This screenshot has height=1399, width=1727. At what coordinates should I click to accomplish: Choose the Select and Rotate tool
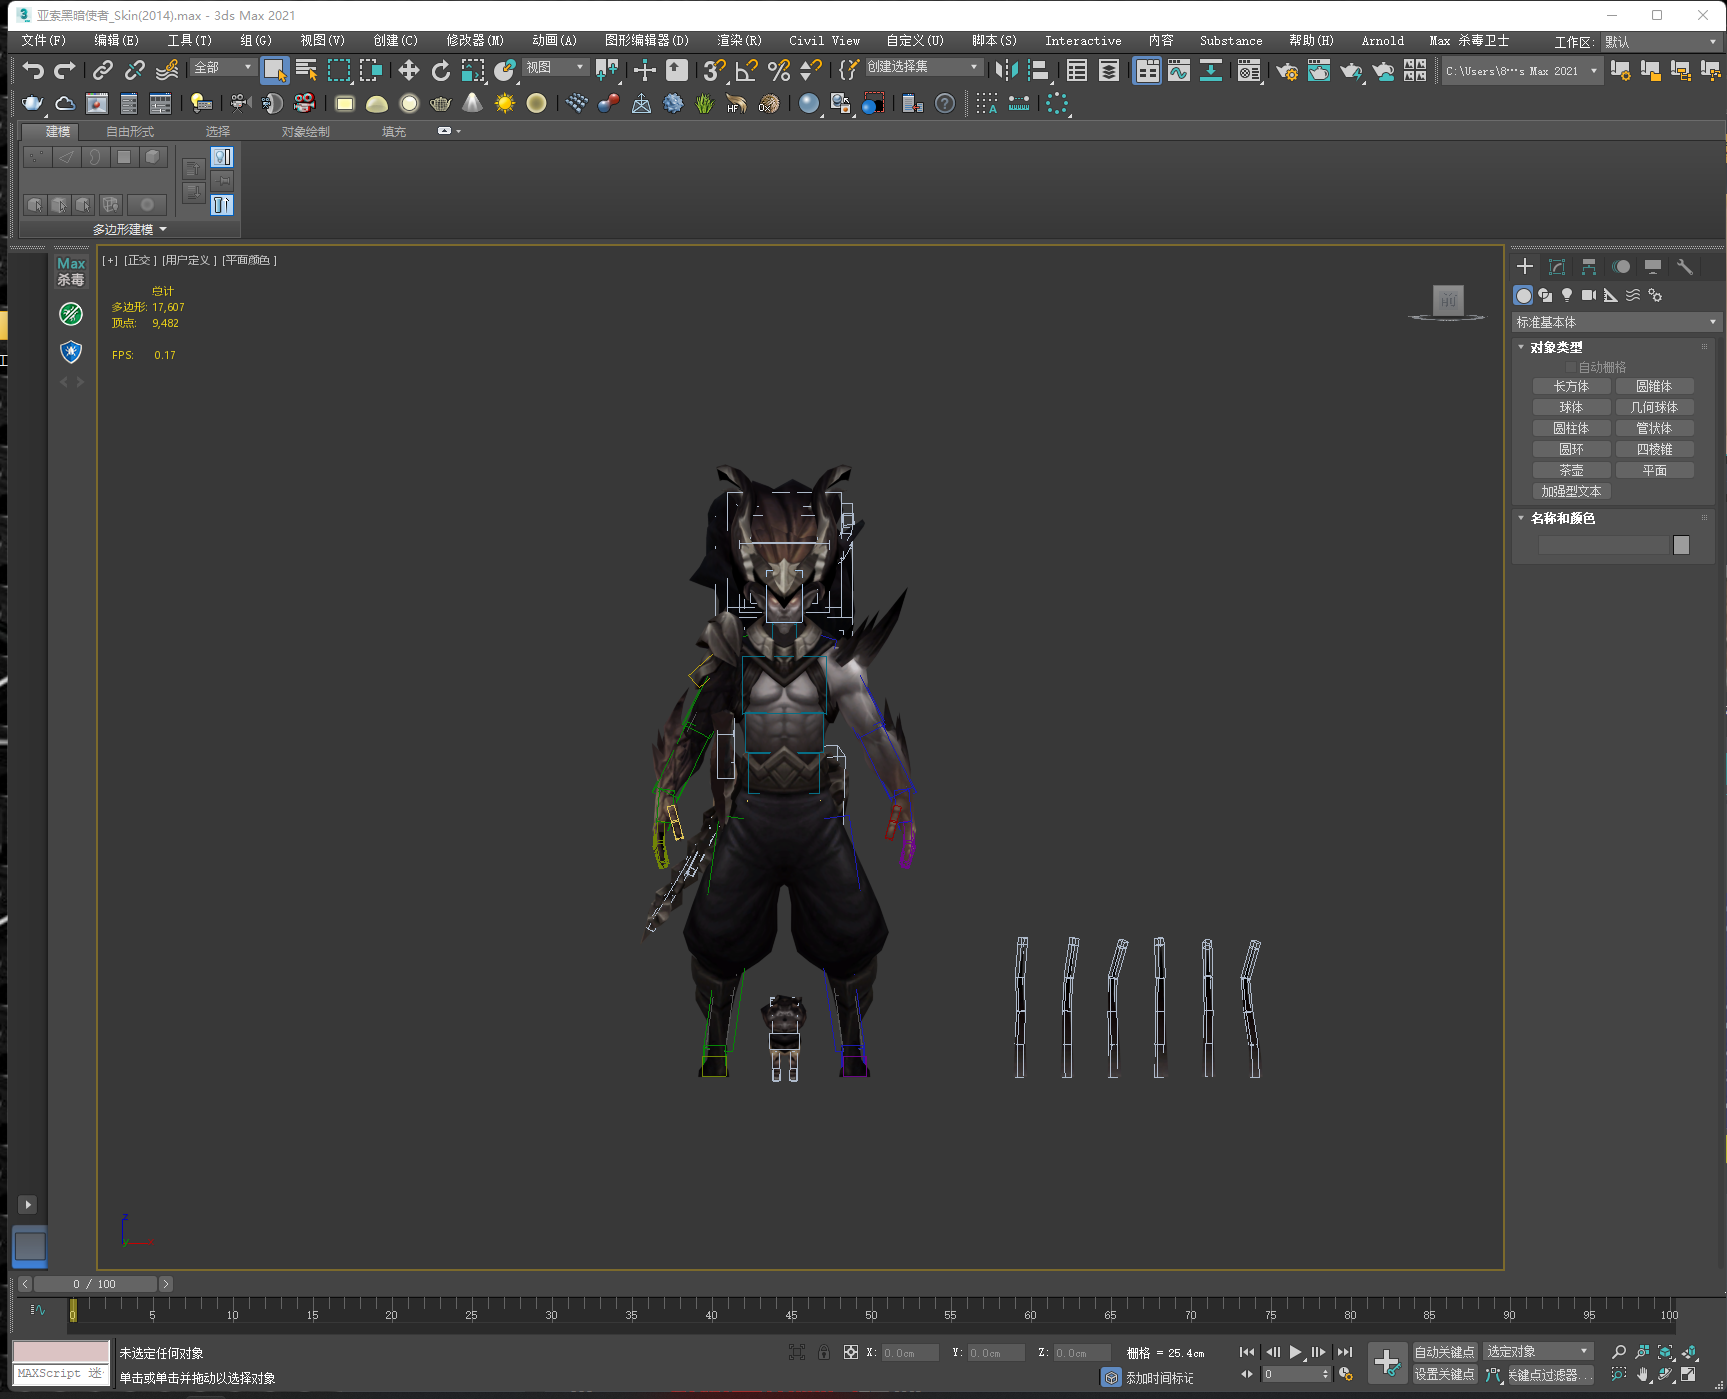point(440,70)
